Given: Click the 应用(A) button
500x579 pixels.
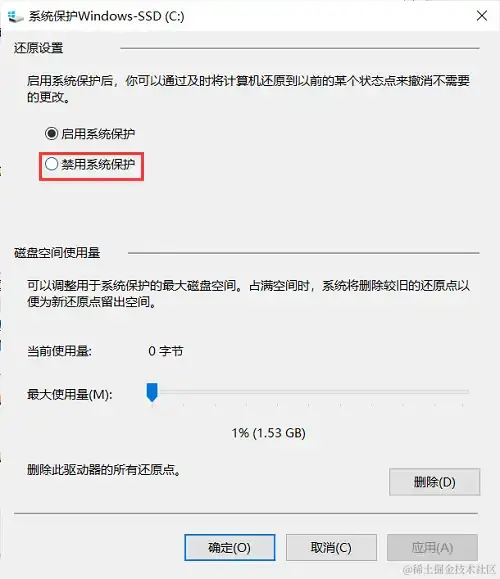Looking at the screenshot, I should coord(432,547).
